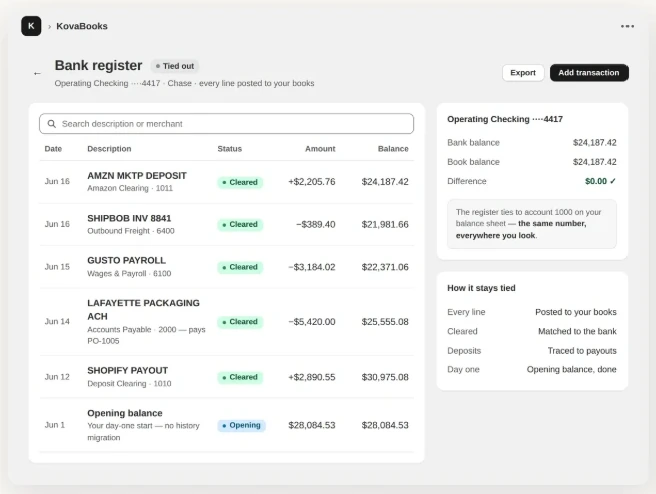Image resolution: width=656 pixels, height=494 pixels.
Task: Click the Operating Checking ····4417 card title
Action: click(505, 119)
